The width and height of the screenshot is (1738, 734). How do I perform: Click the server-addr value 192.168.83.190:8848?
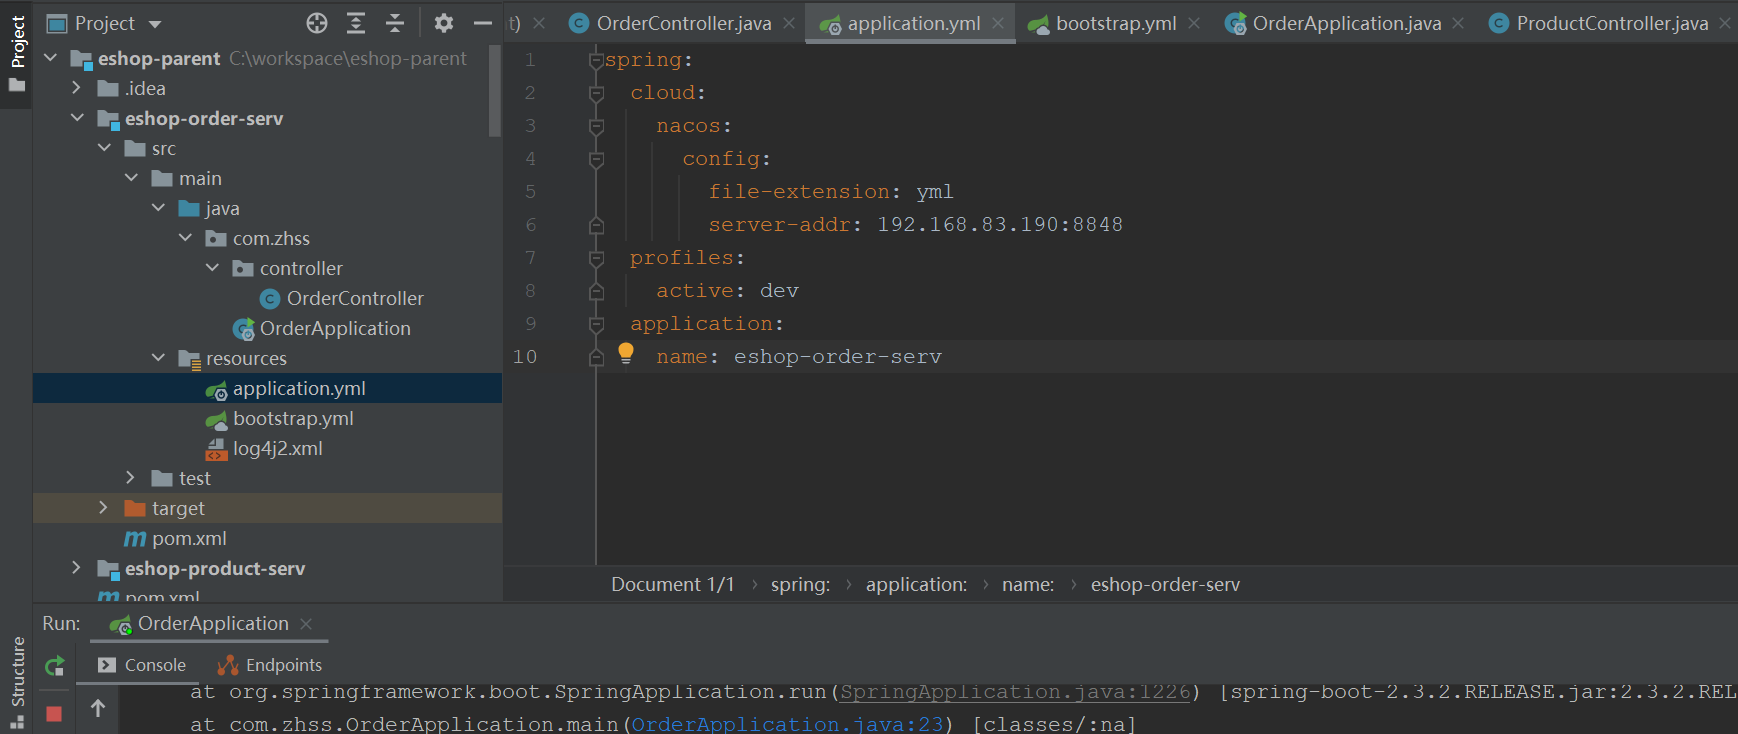point(1000,225)
